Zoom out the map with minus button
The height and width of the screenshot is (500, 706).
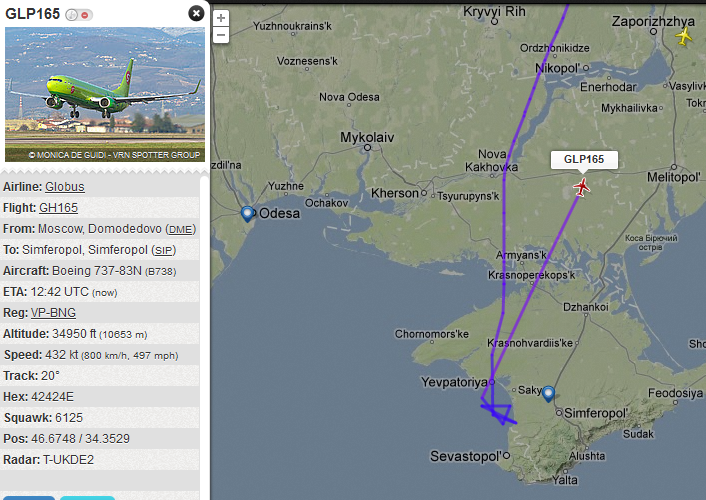click(221, 35)
